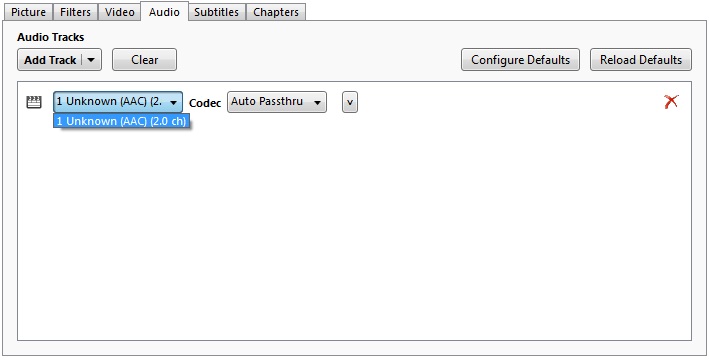The width and height of the screenshot is (709, 360).
Task: Open the Chapters tab
Action: click(276, 12)
